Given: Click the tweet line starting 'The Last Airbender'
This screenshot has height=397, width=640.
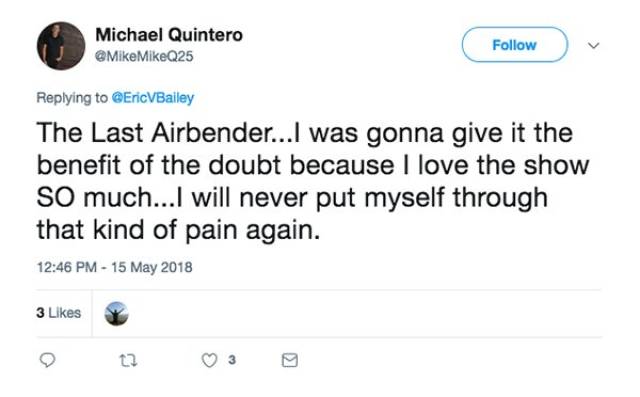Looking at the screenshot, I should pyautogui.click(x=305, y=133).
